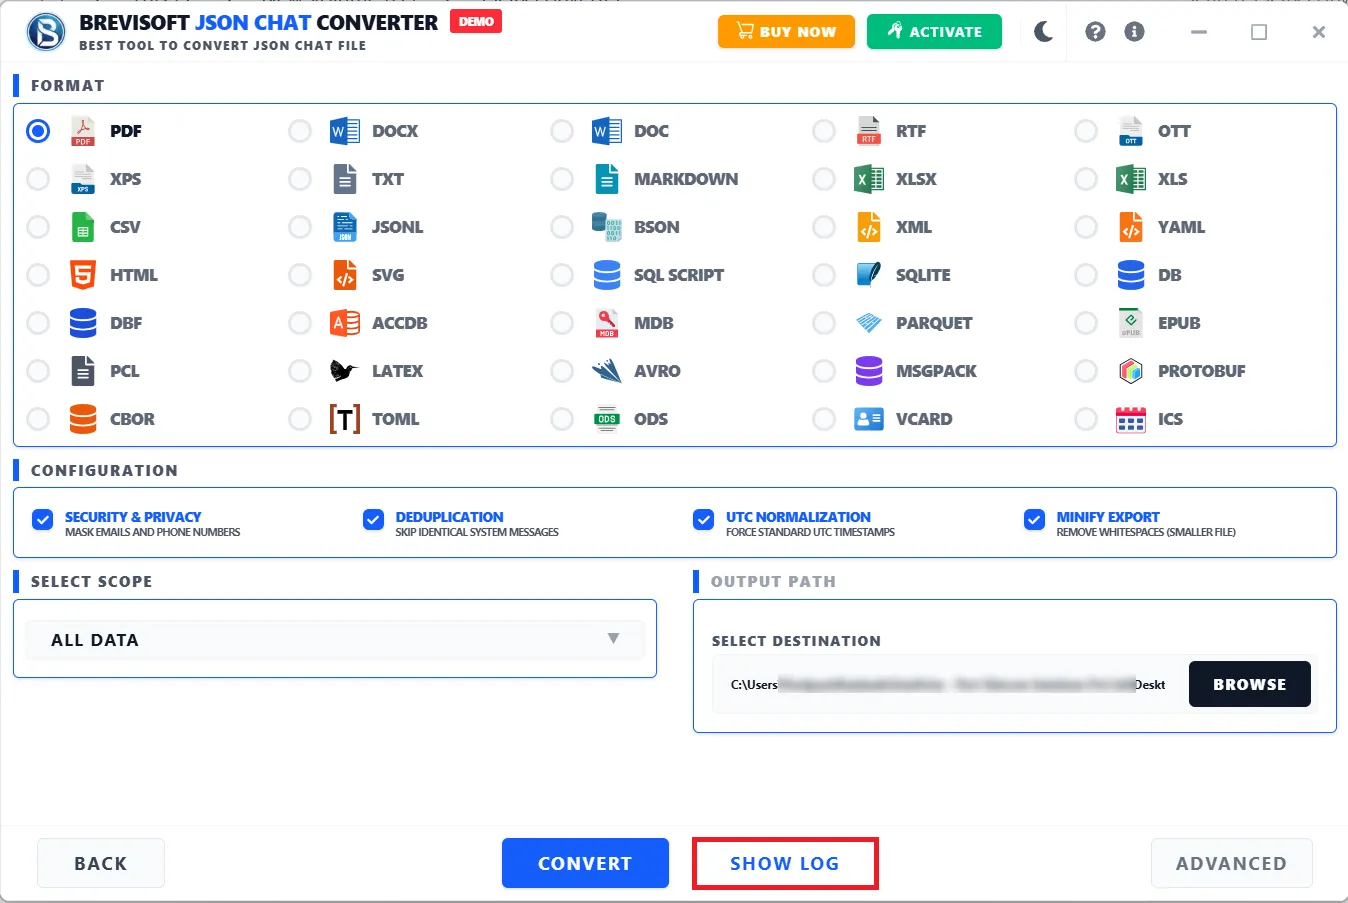1348x903 pixels.
Task: Click the Show Log button
Action: pyautogui.click(x=785, y=863)
